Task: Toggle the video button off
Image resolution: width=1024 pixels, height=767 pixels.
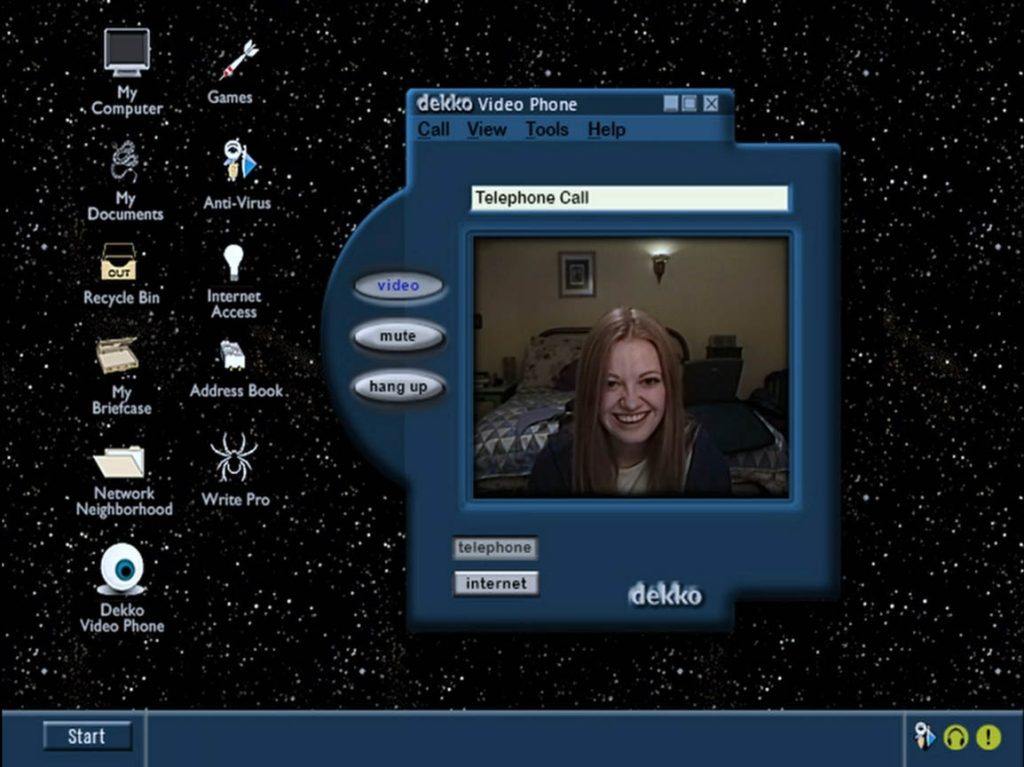Action: point(398,285)
